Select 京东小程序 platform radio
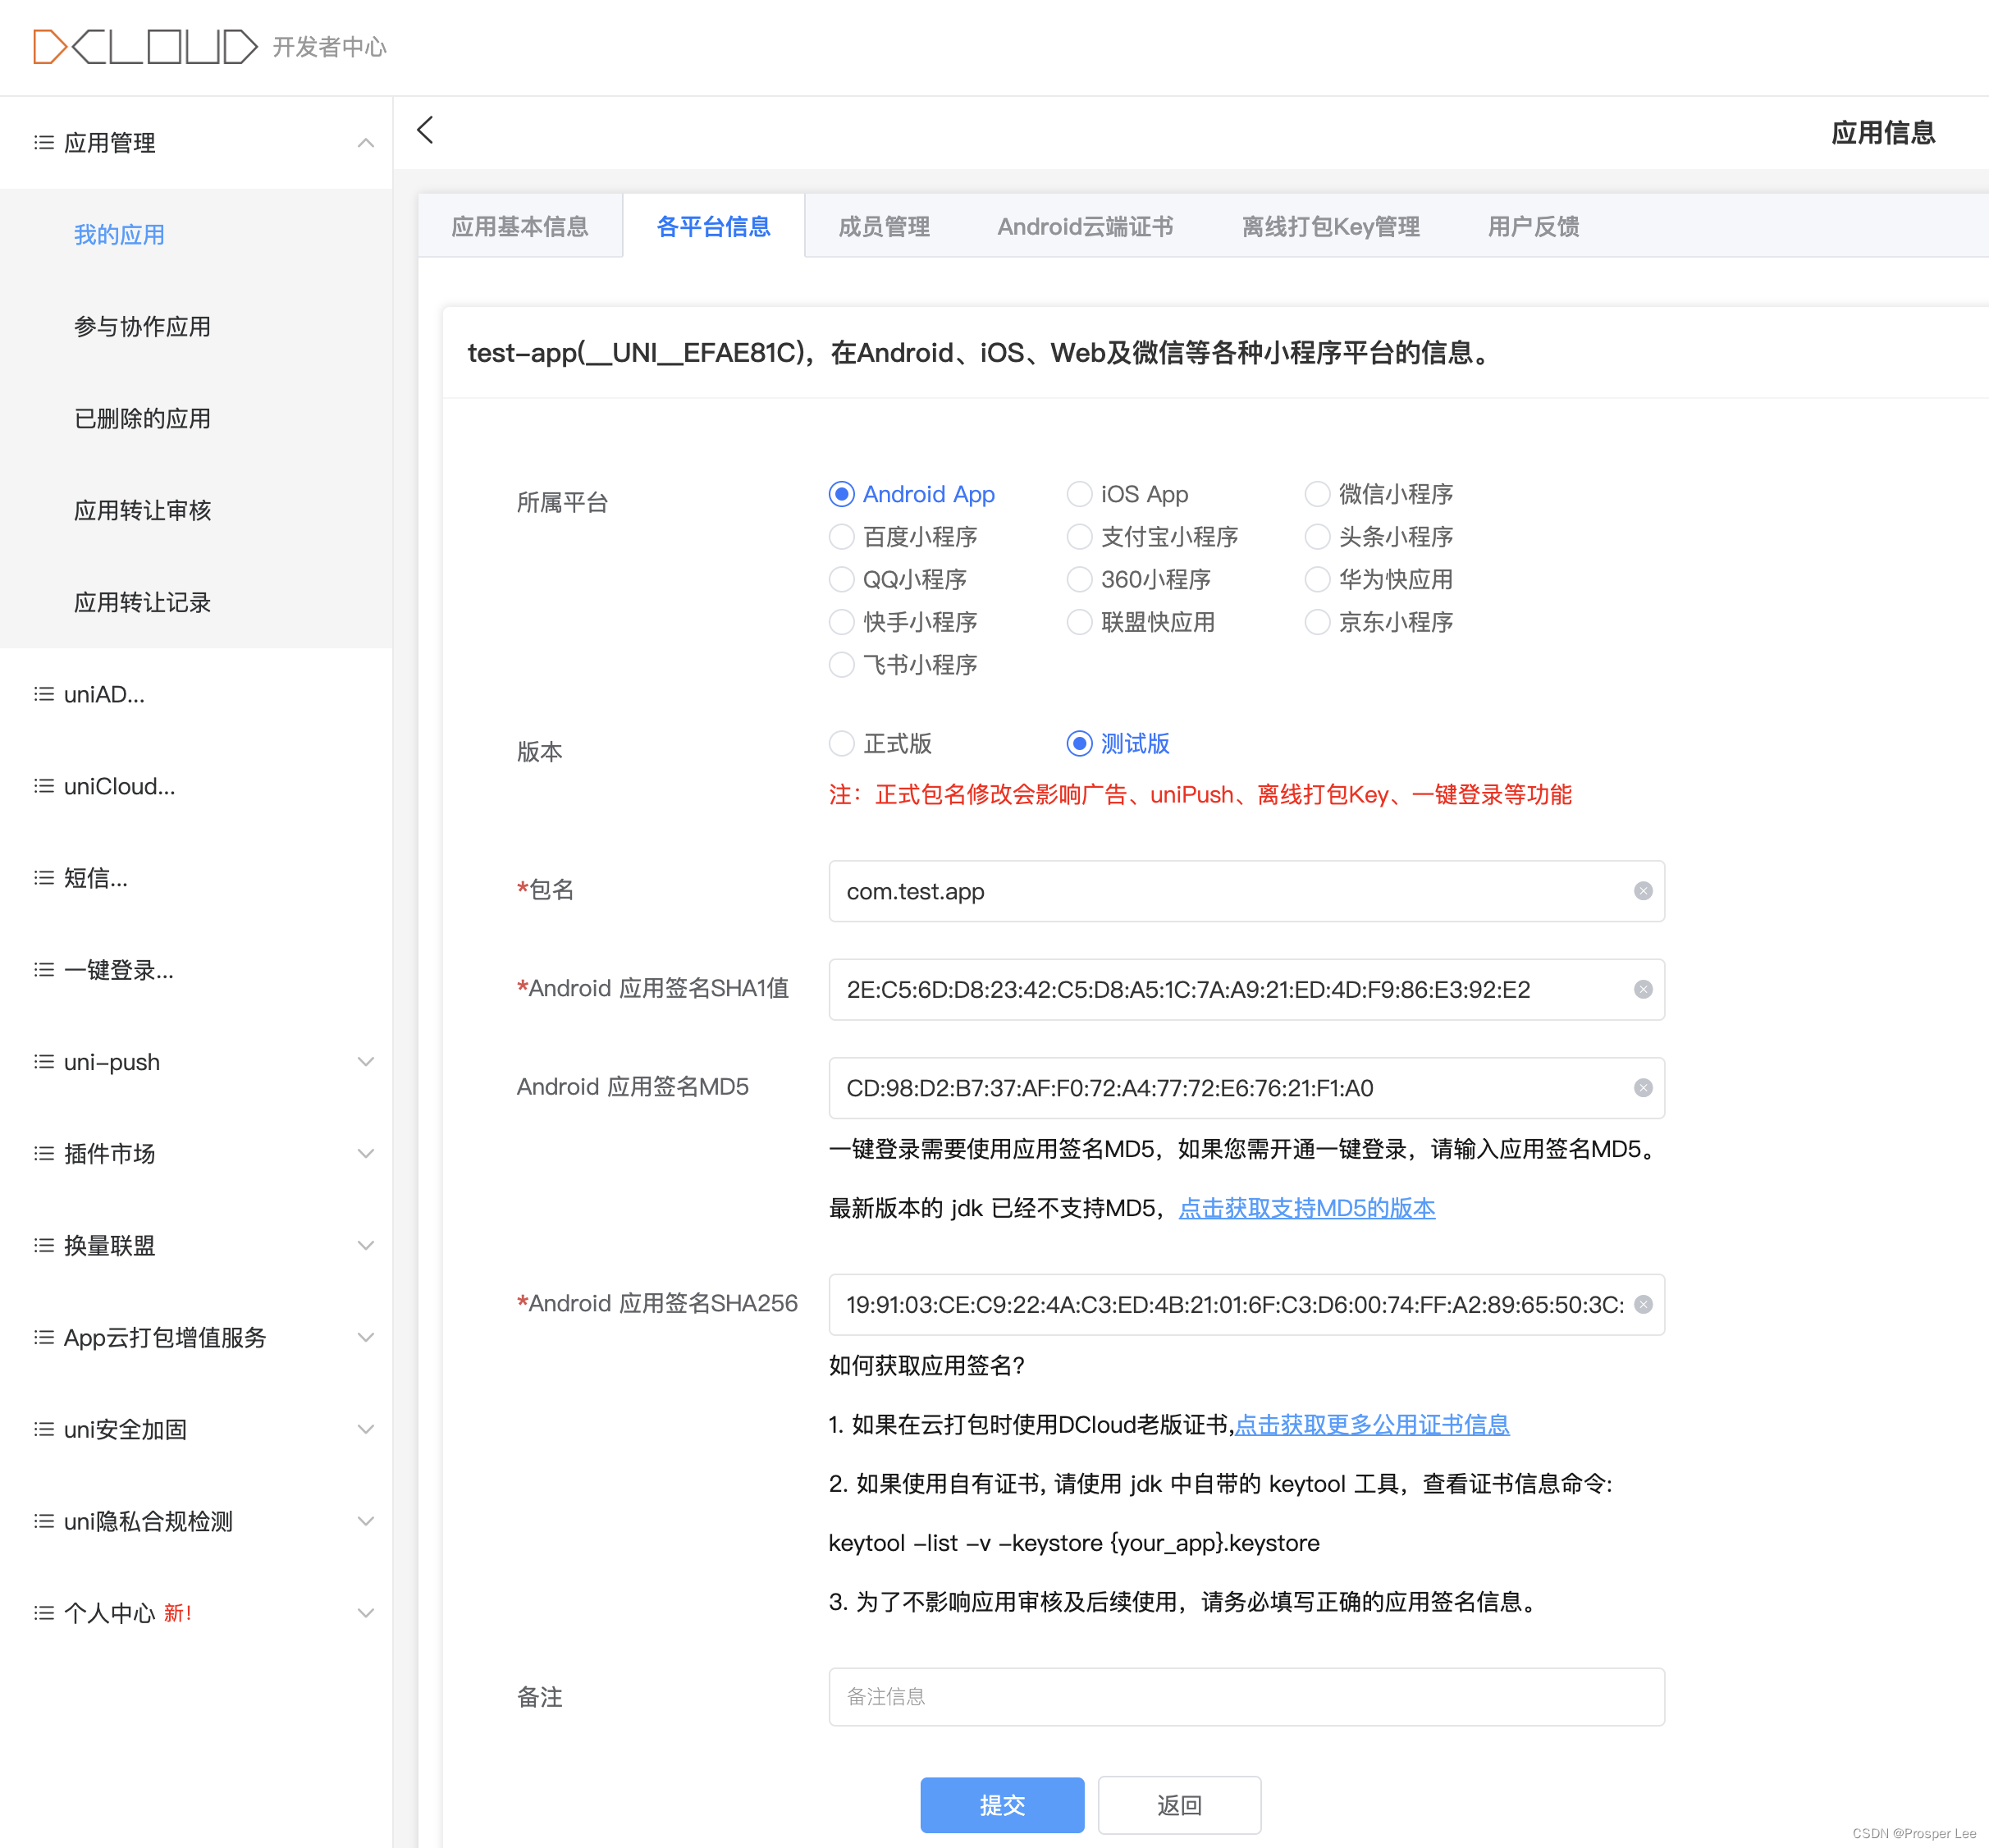Screen dimensions: 1989x1848 [1317, 622]
